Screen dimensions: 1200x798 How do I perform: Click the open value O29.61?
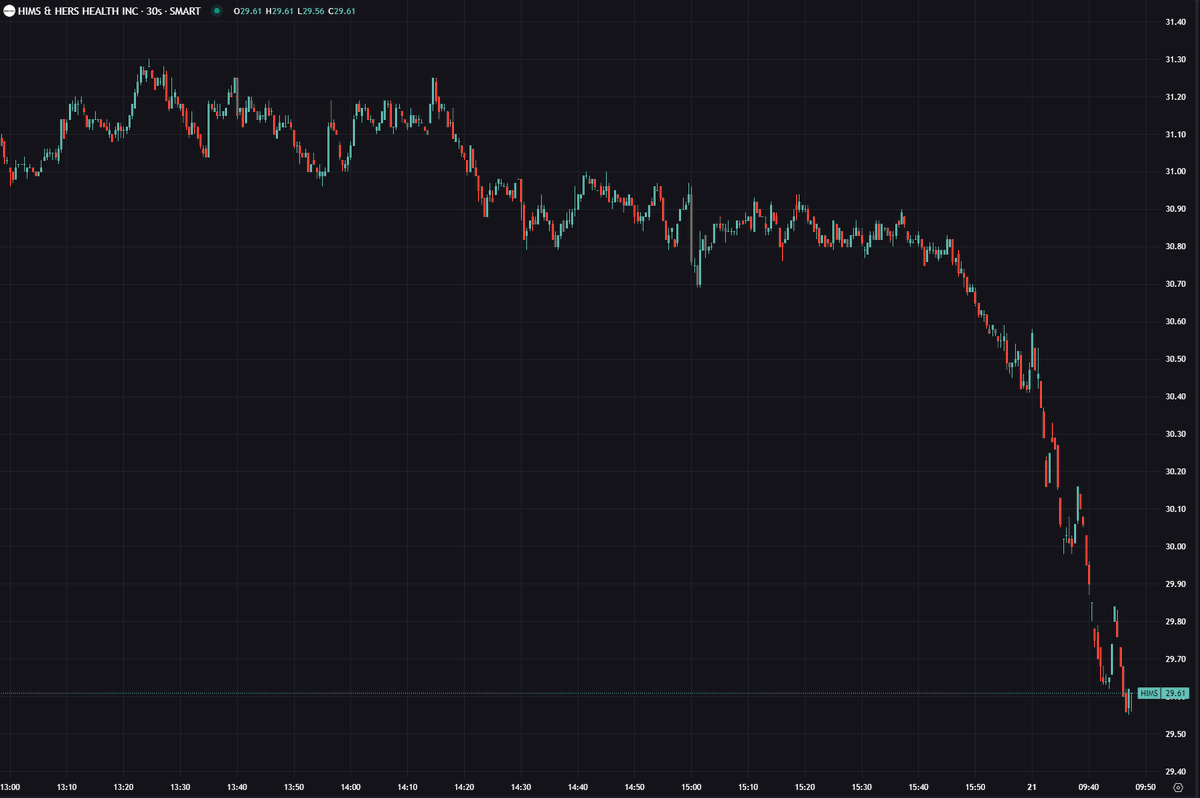coord(248,10)
